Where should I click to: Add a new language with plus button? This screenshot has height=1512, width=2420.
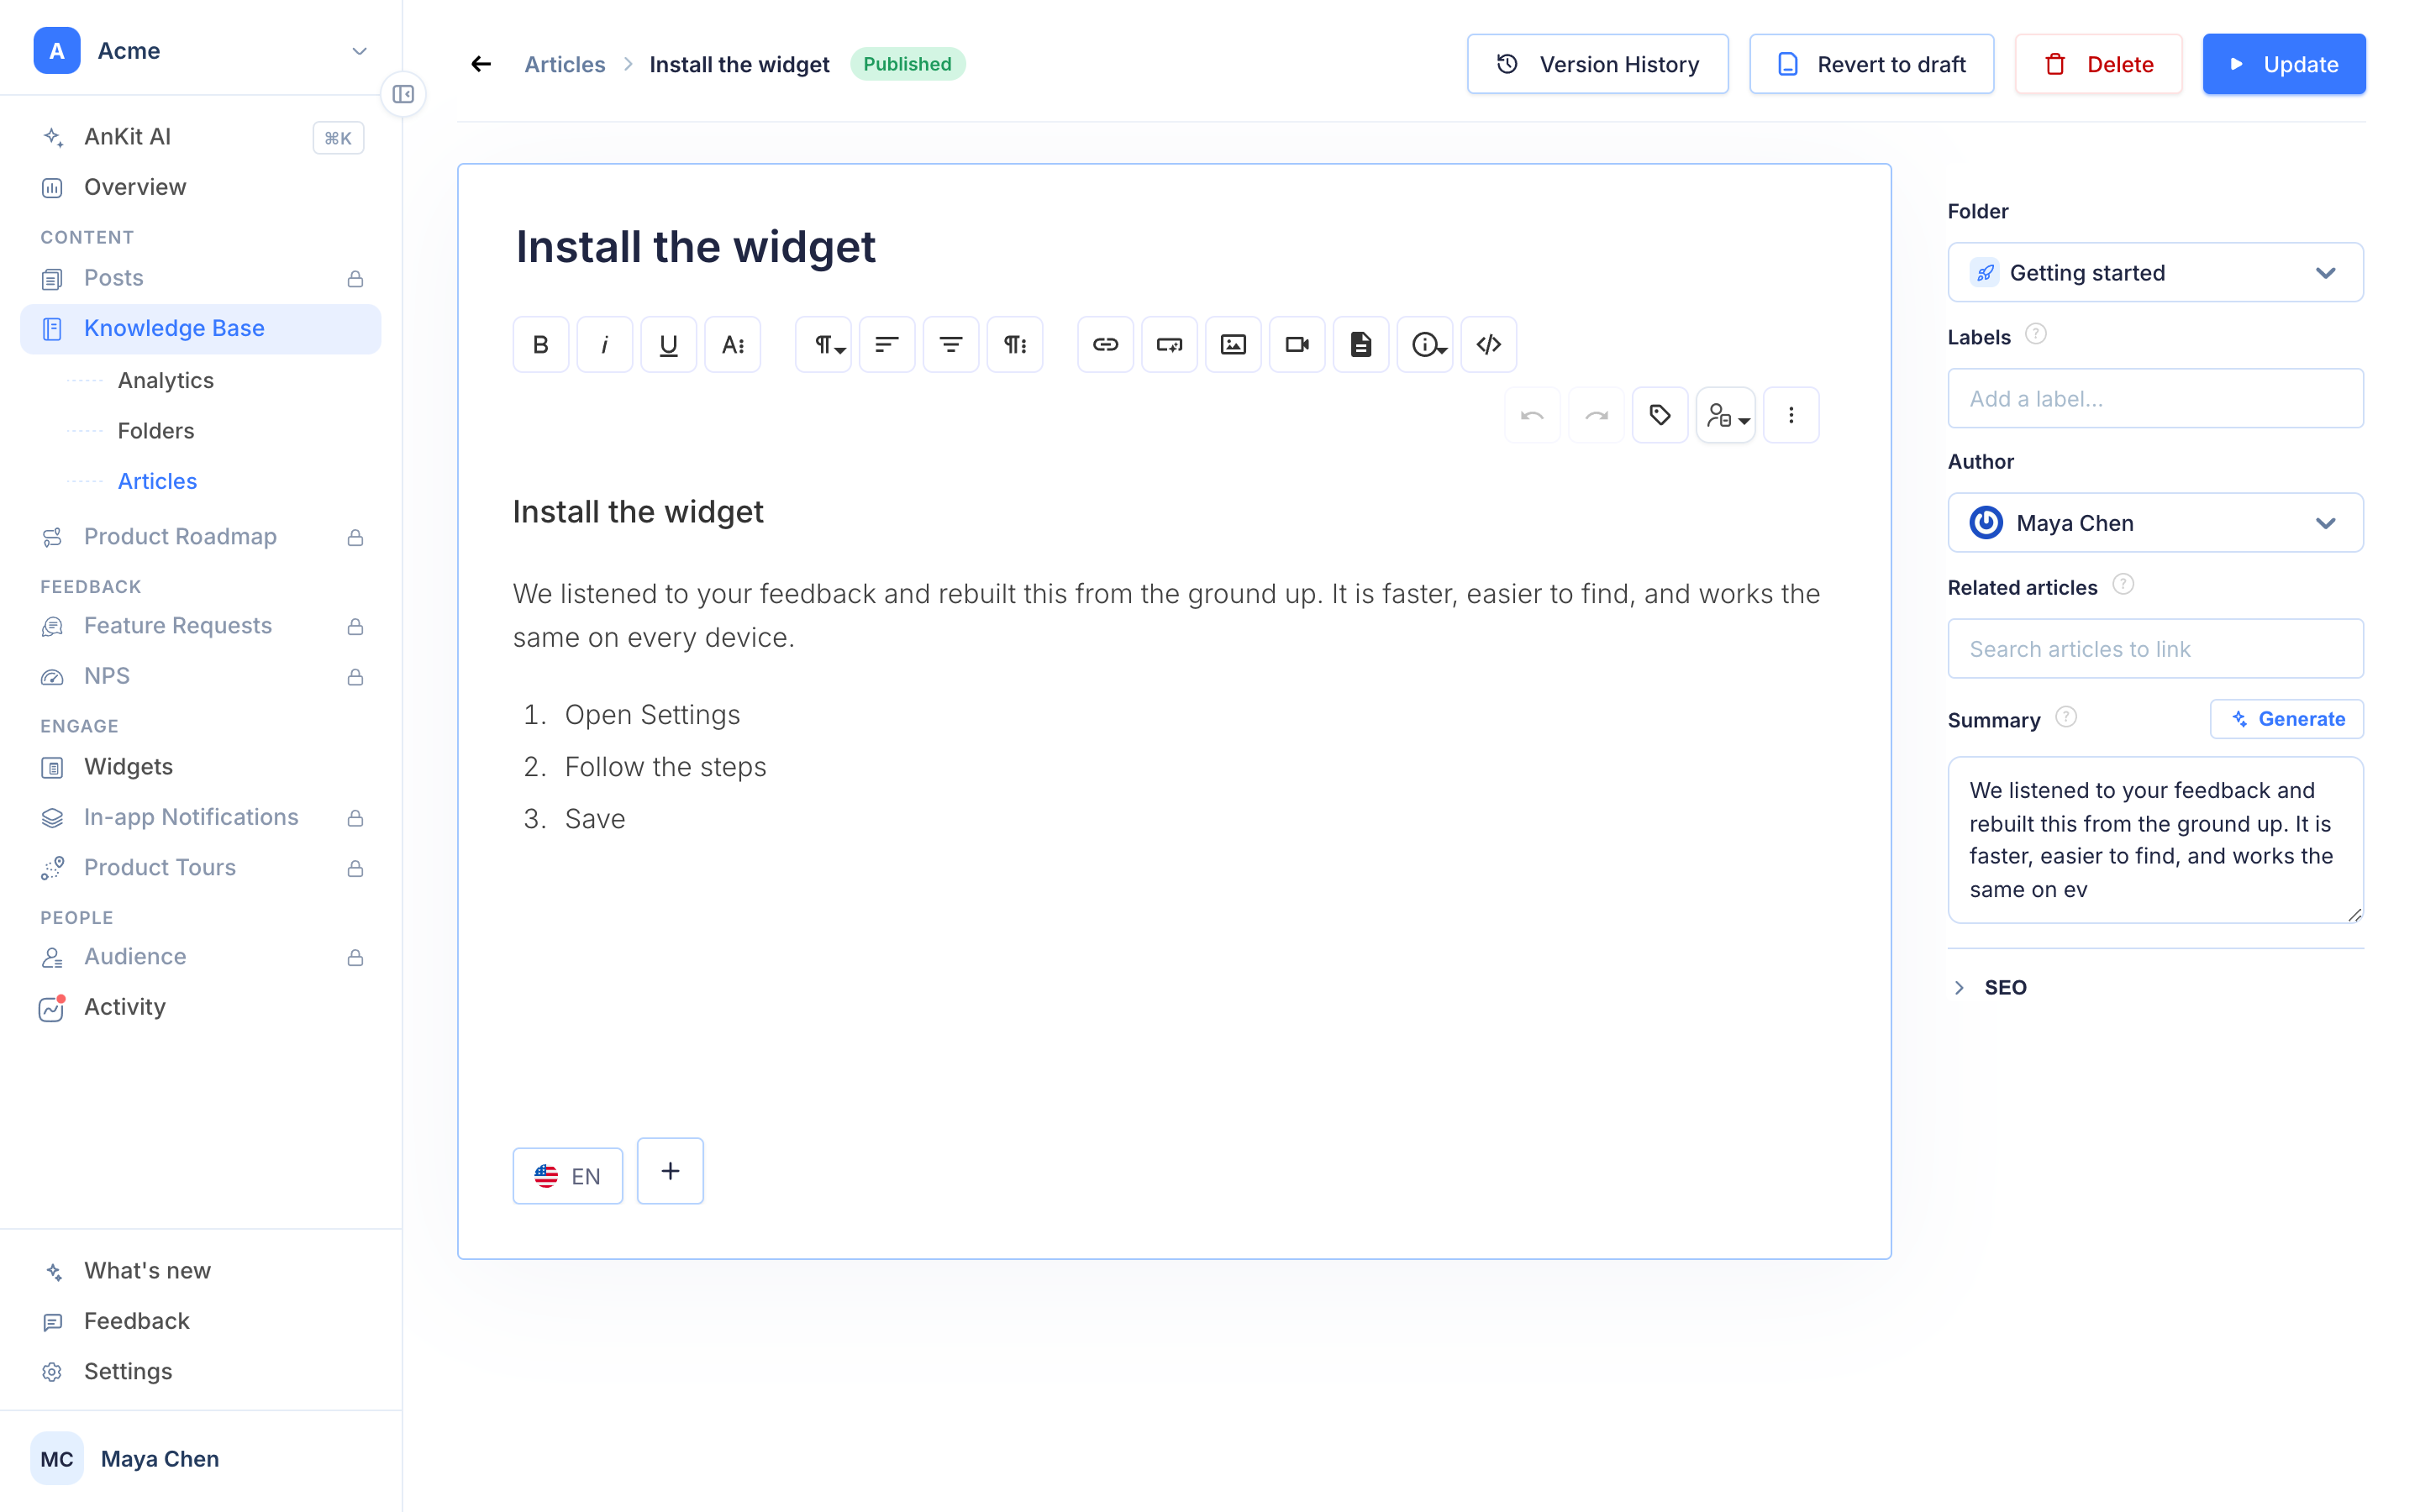(670, 1171)
